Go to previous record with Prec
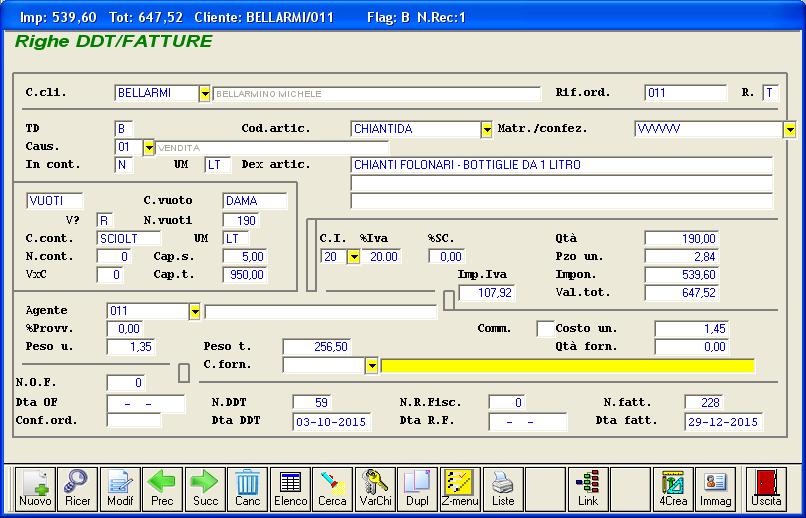Viewport: 806px width, 518px height. click(162, 489)
